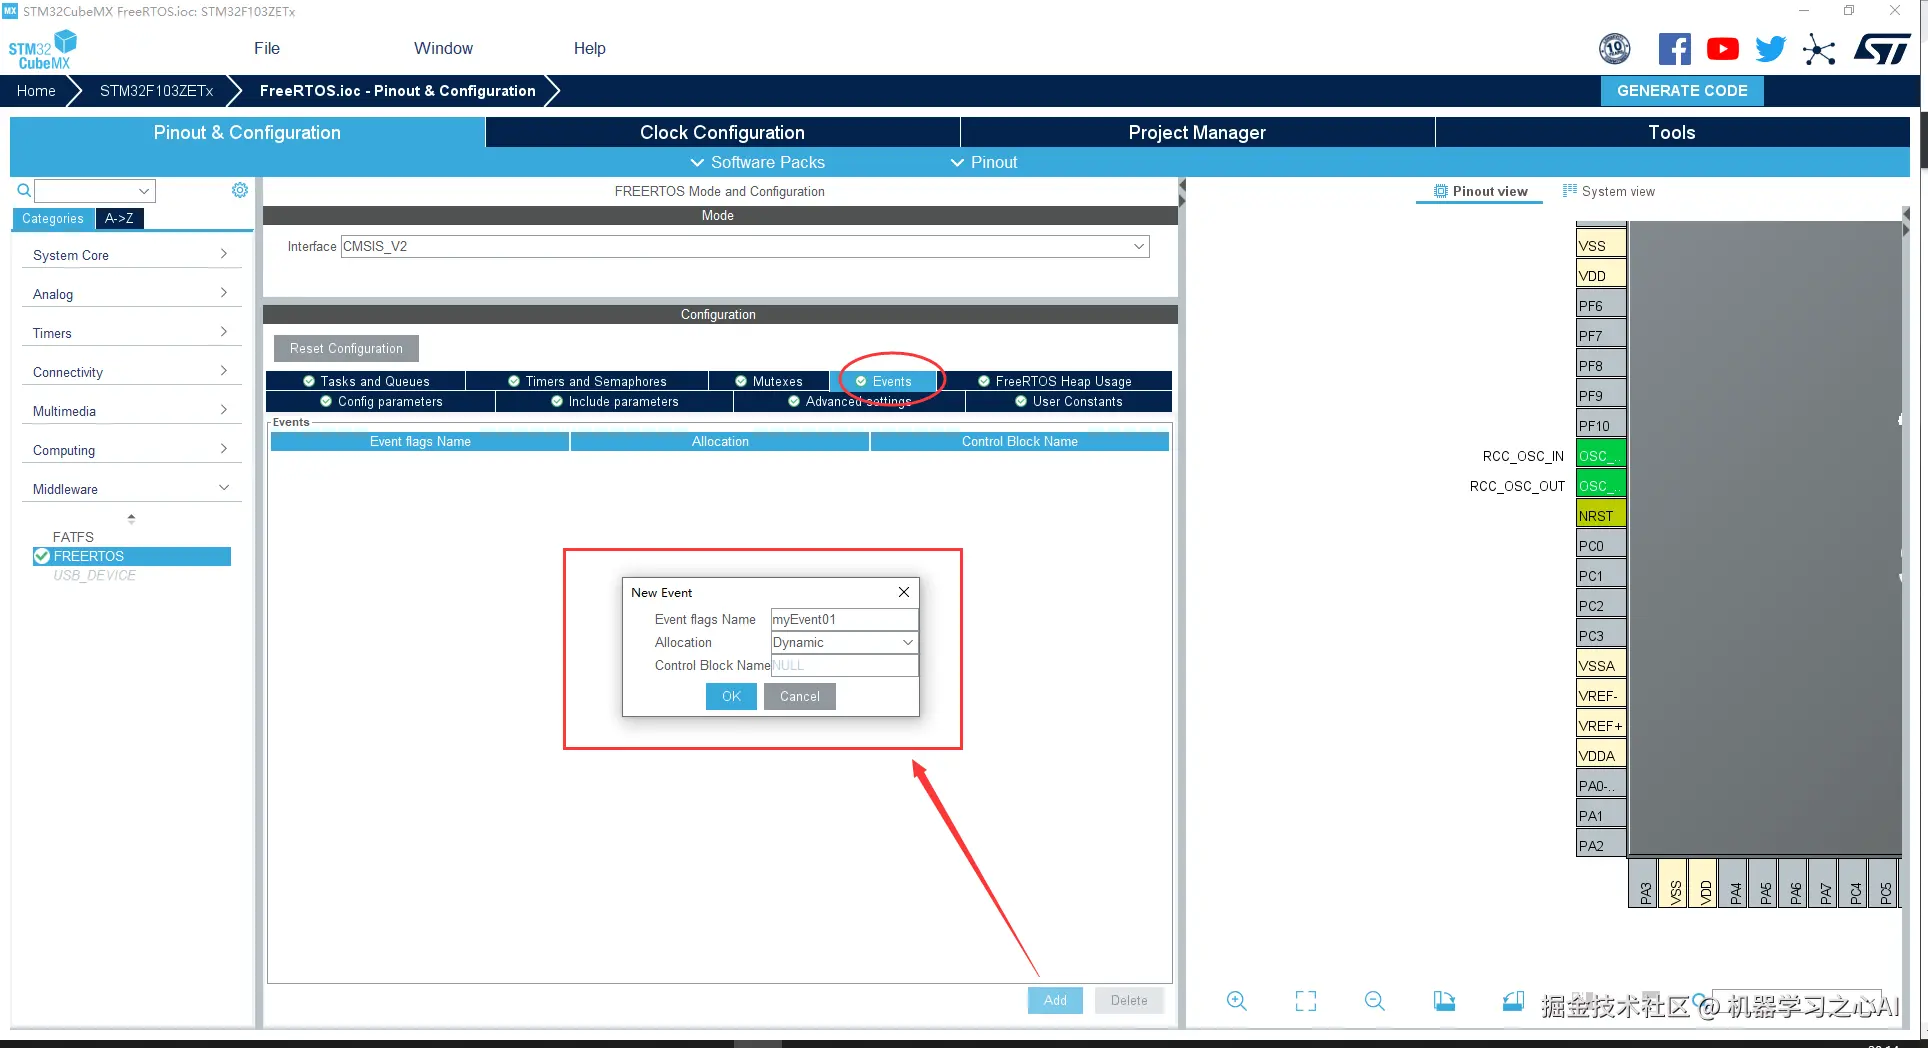Open the Allocation dropdown in New Event dialog
This screenshot has height=1048, width=1928.
tap(844, 642)
